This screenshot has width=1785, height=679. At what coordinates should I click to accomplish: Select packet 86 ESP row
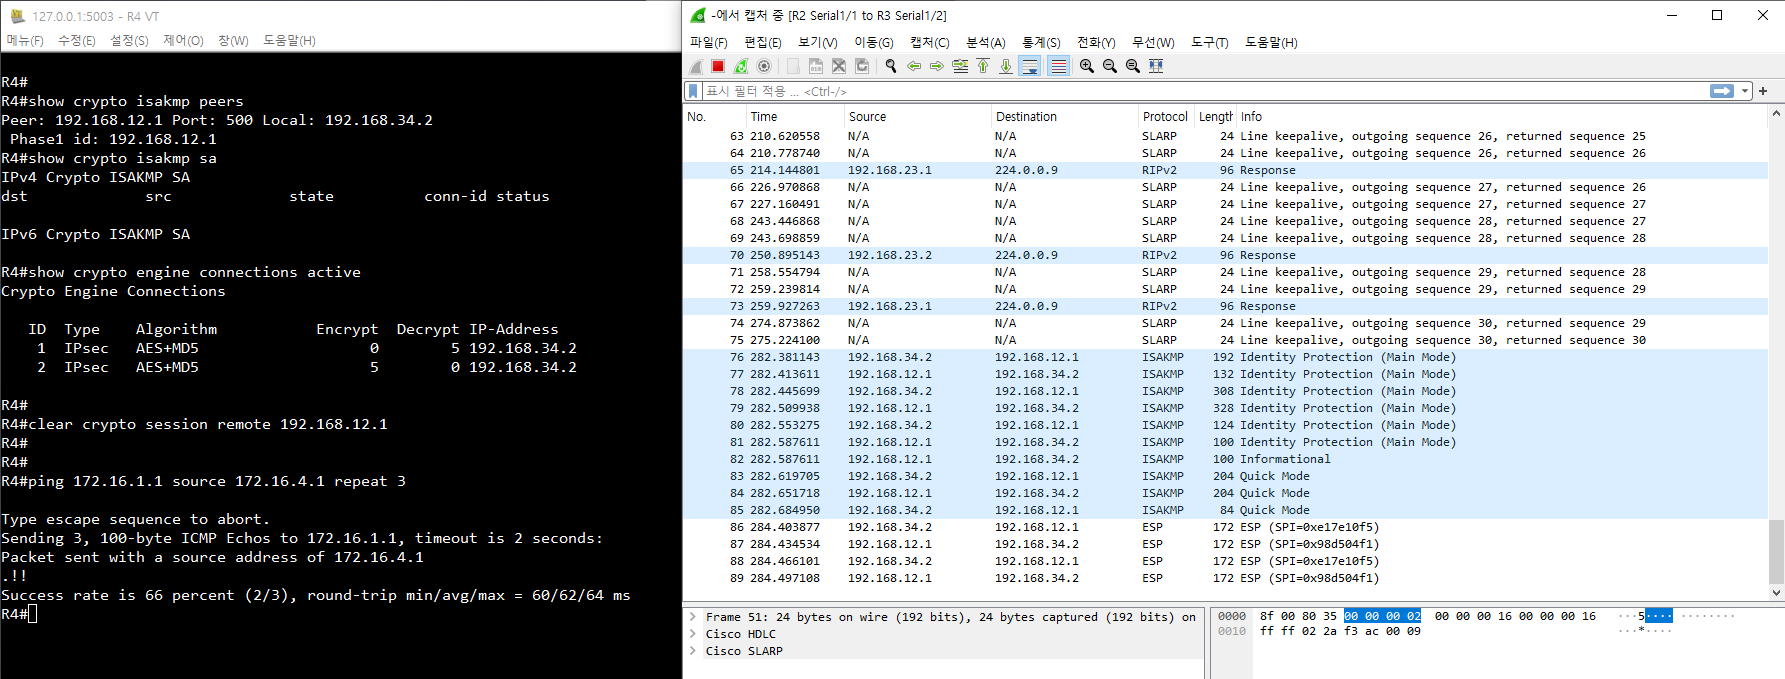(x=1226, y=527)
